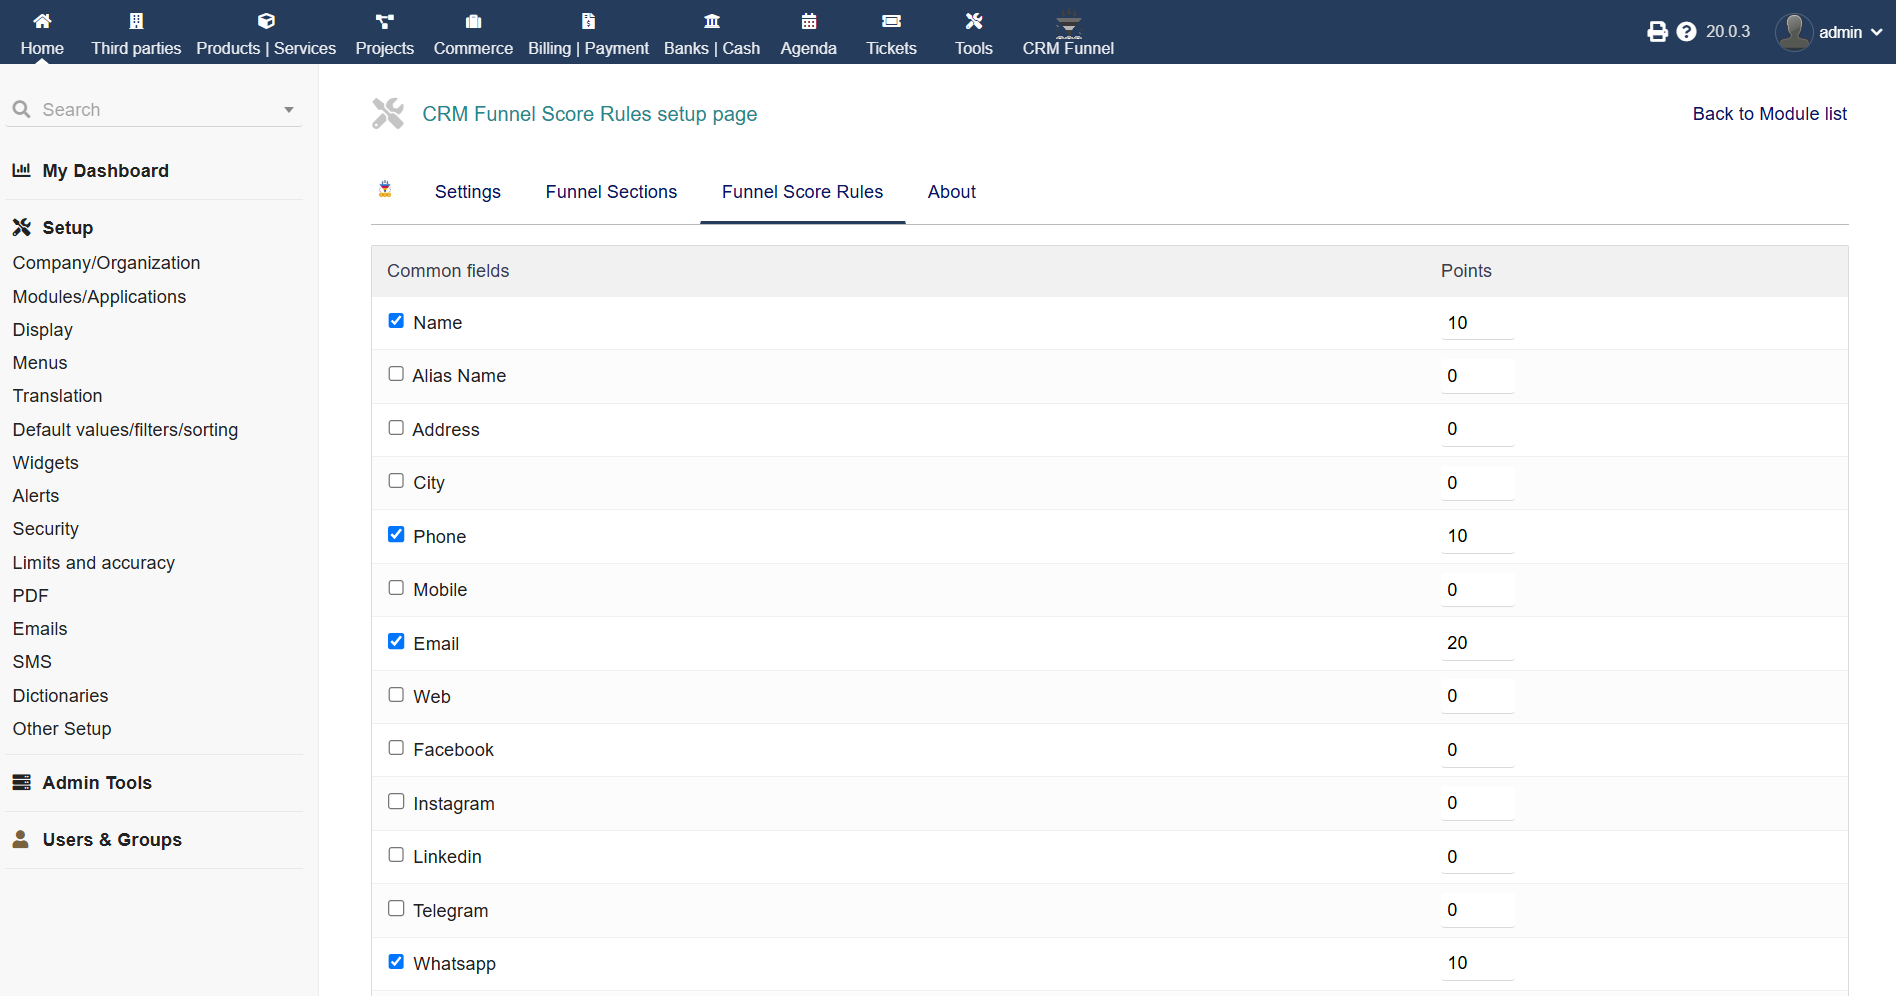Image resolution: width=1896 pixels, height=996 pixels.
Task: Open the Projects network icon
Action: tap(384, 21)
